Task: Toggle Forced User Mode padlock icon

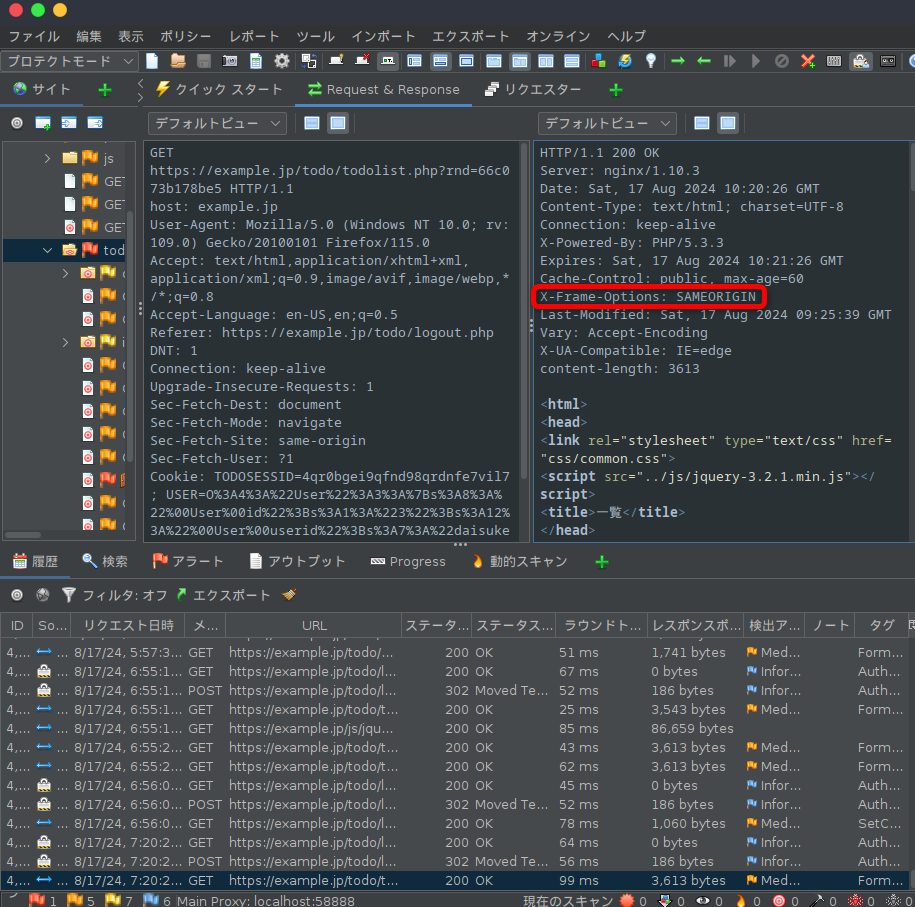Action: [x=861, y=61]
